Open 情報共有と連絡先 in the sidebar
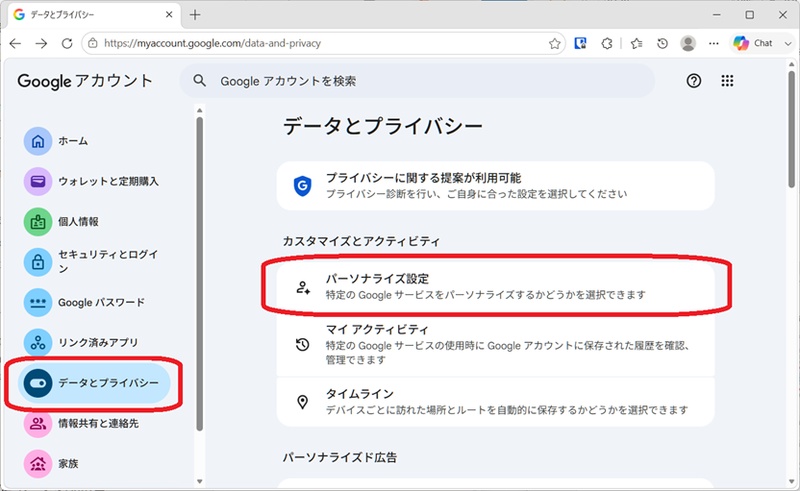The width and height of the screenshot is (800, 491). point(94,423)
